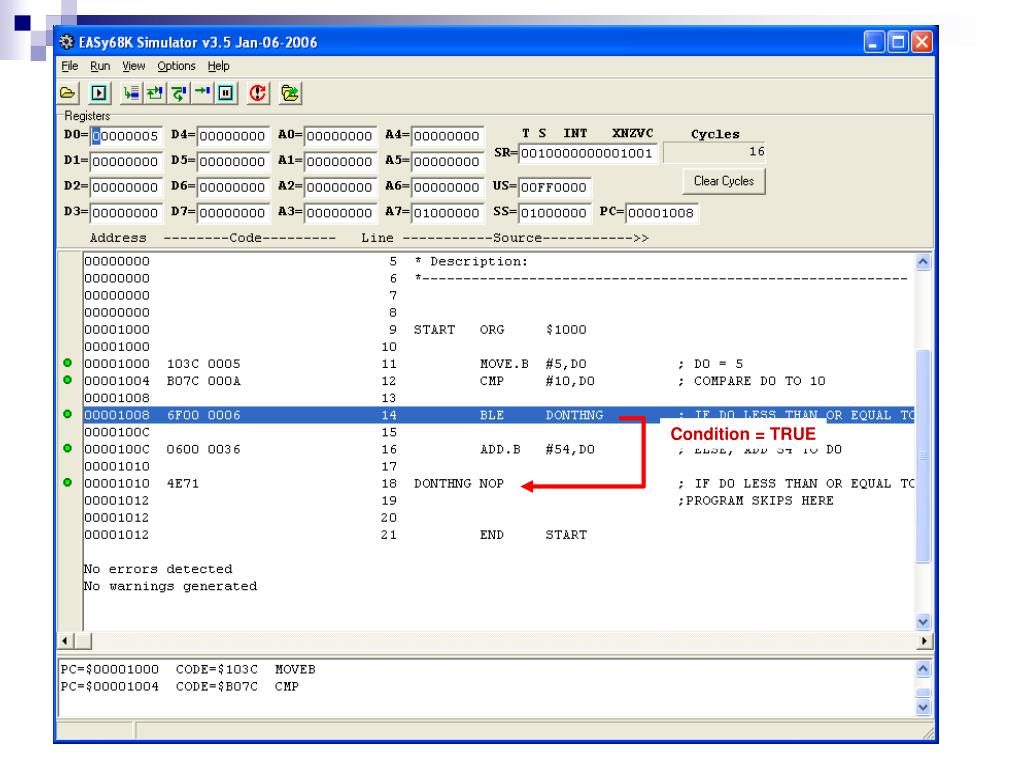Screen dimensions: 1024x768
Task: Click the START ORG $1000 line
Action: 500,330
